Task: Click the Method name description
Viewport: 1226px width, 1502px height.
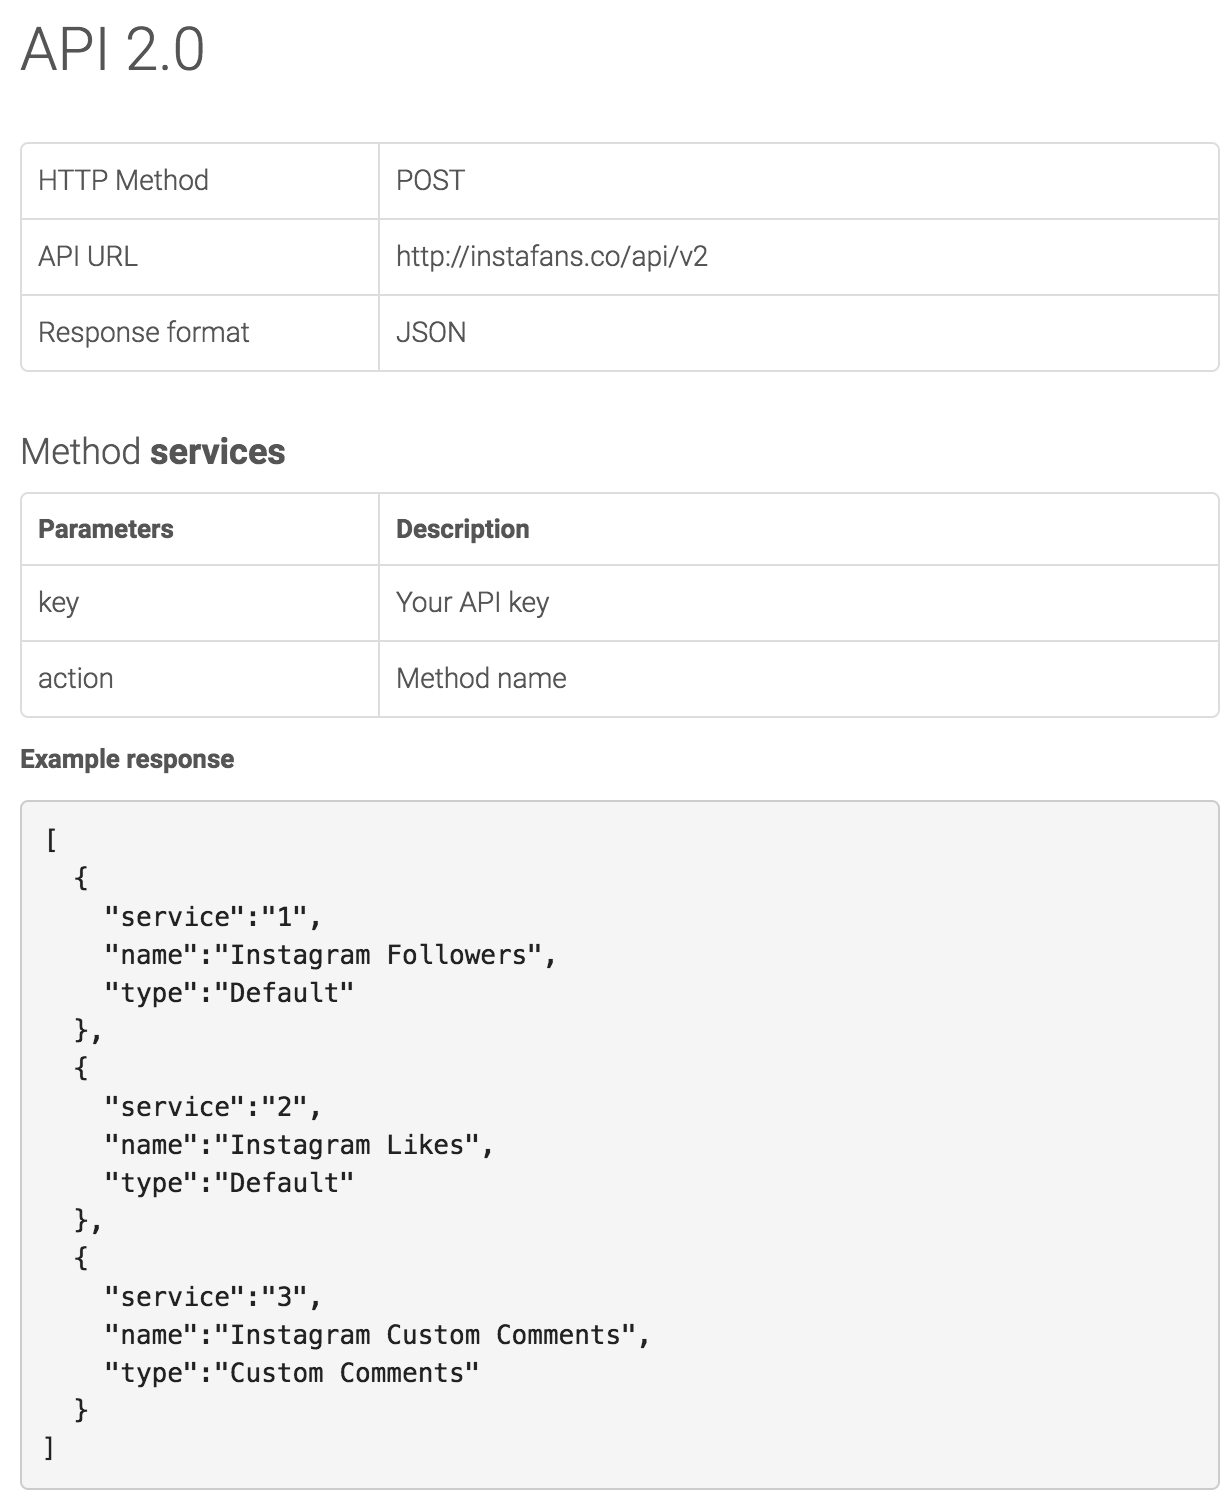Action: [481, 679]
